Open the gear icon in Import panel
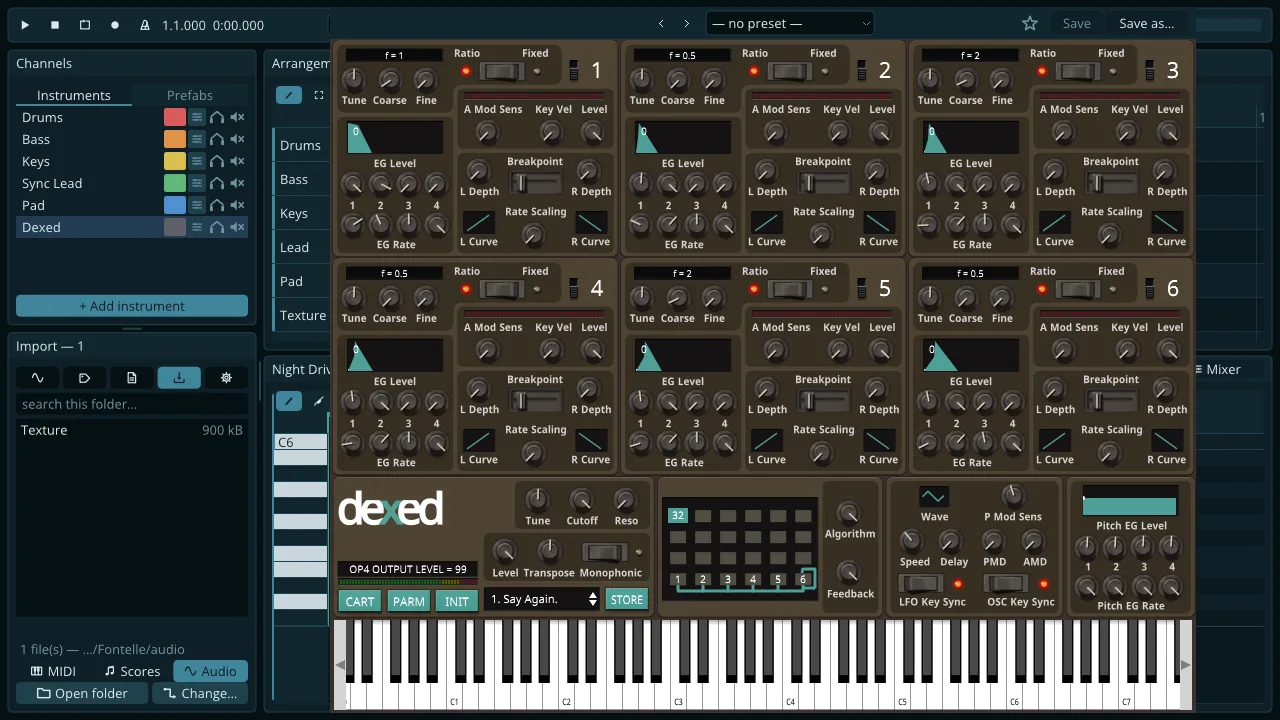 (226, 377)
